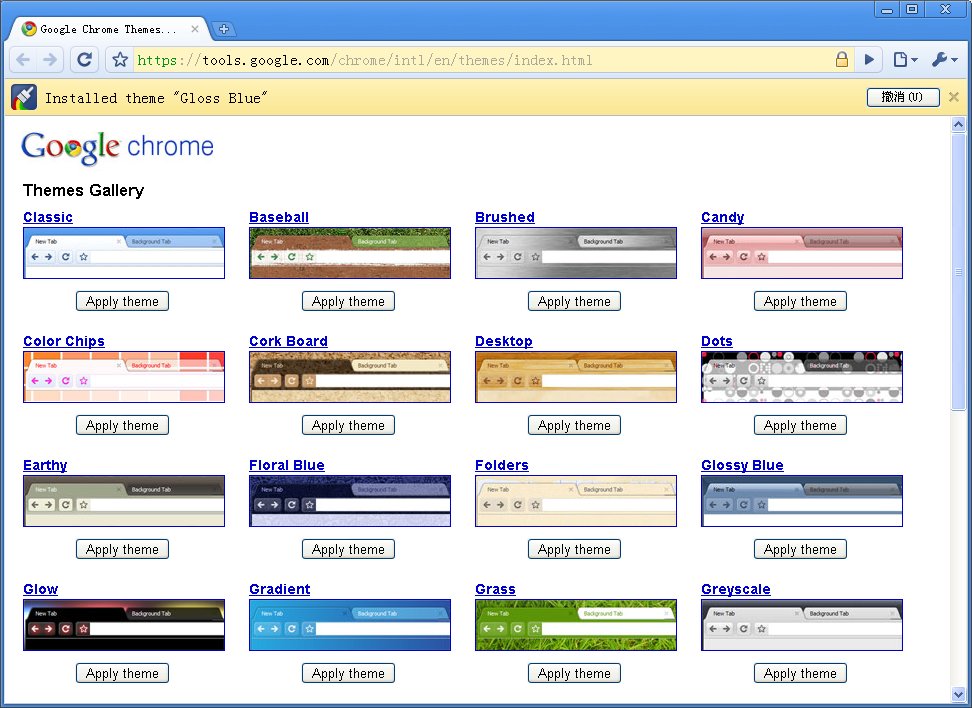Image resolution: width=972 pixels, height=708 pixels.
Task: Open a new tab with the plus button
Action: (x=224, y=29)
